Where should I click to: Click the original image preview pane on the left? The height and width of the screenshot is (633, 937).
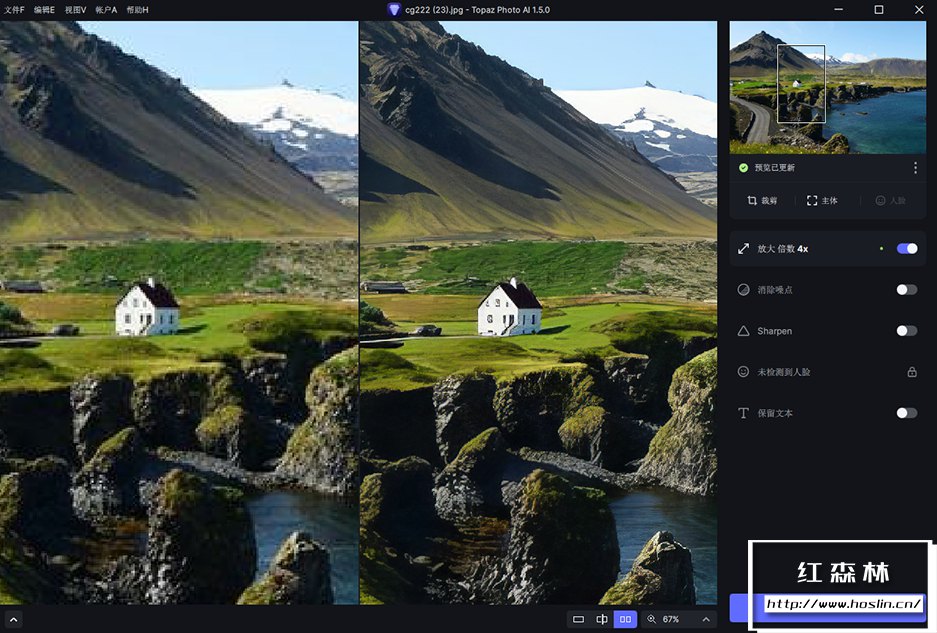[179, 313]
